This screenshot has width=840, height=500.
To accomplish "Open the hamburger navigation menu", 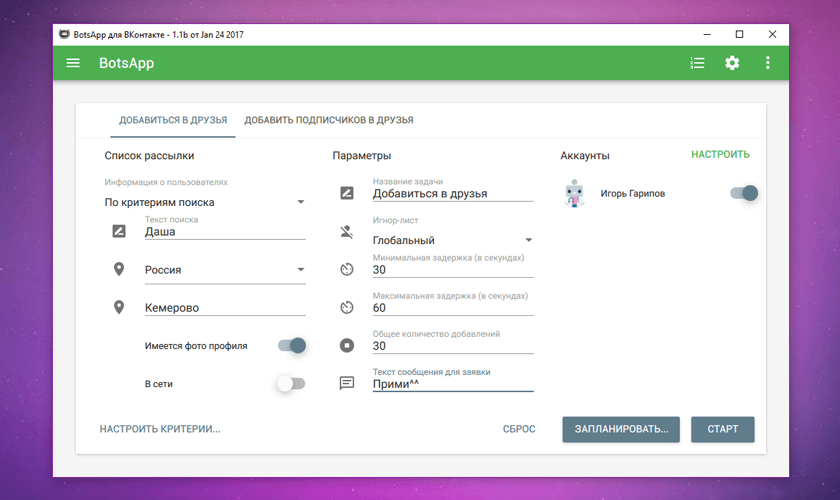I will click(x=73, y=63).
